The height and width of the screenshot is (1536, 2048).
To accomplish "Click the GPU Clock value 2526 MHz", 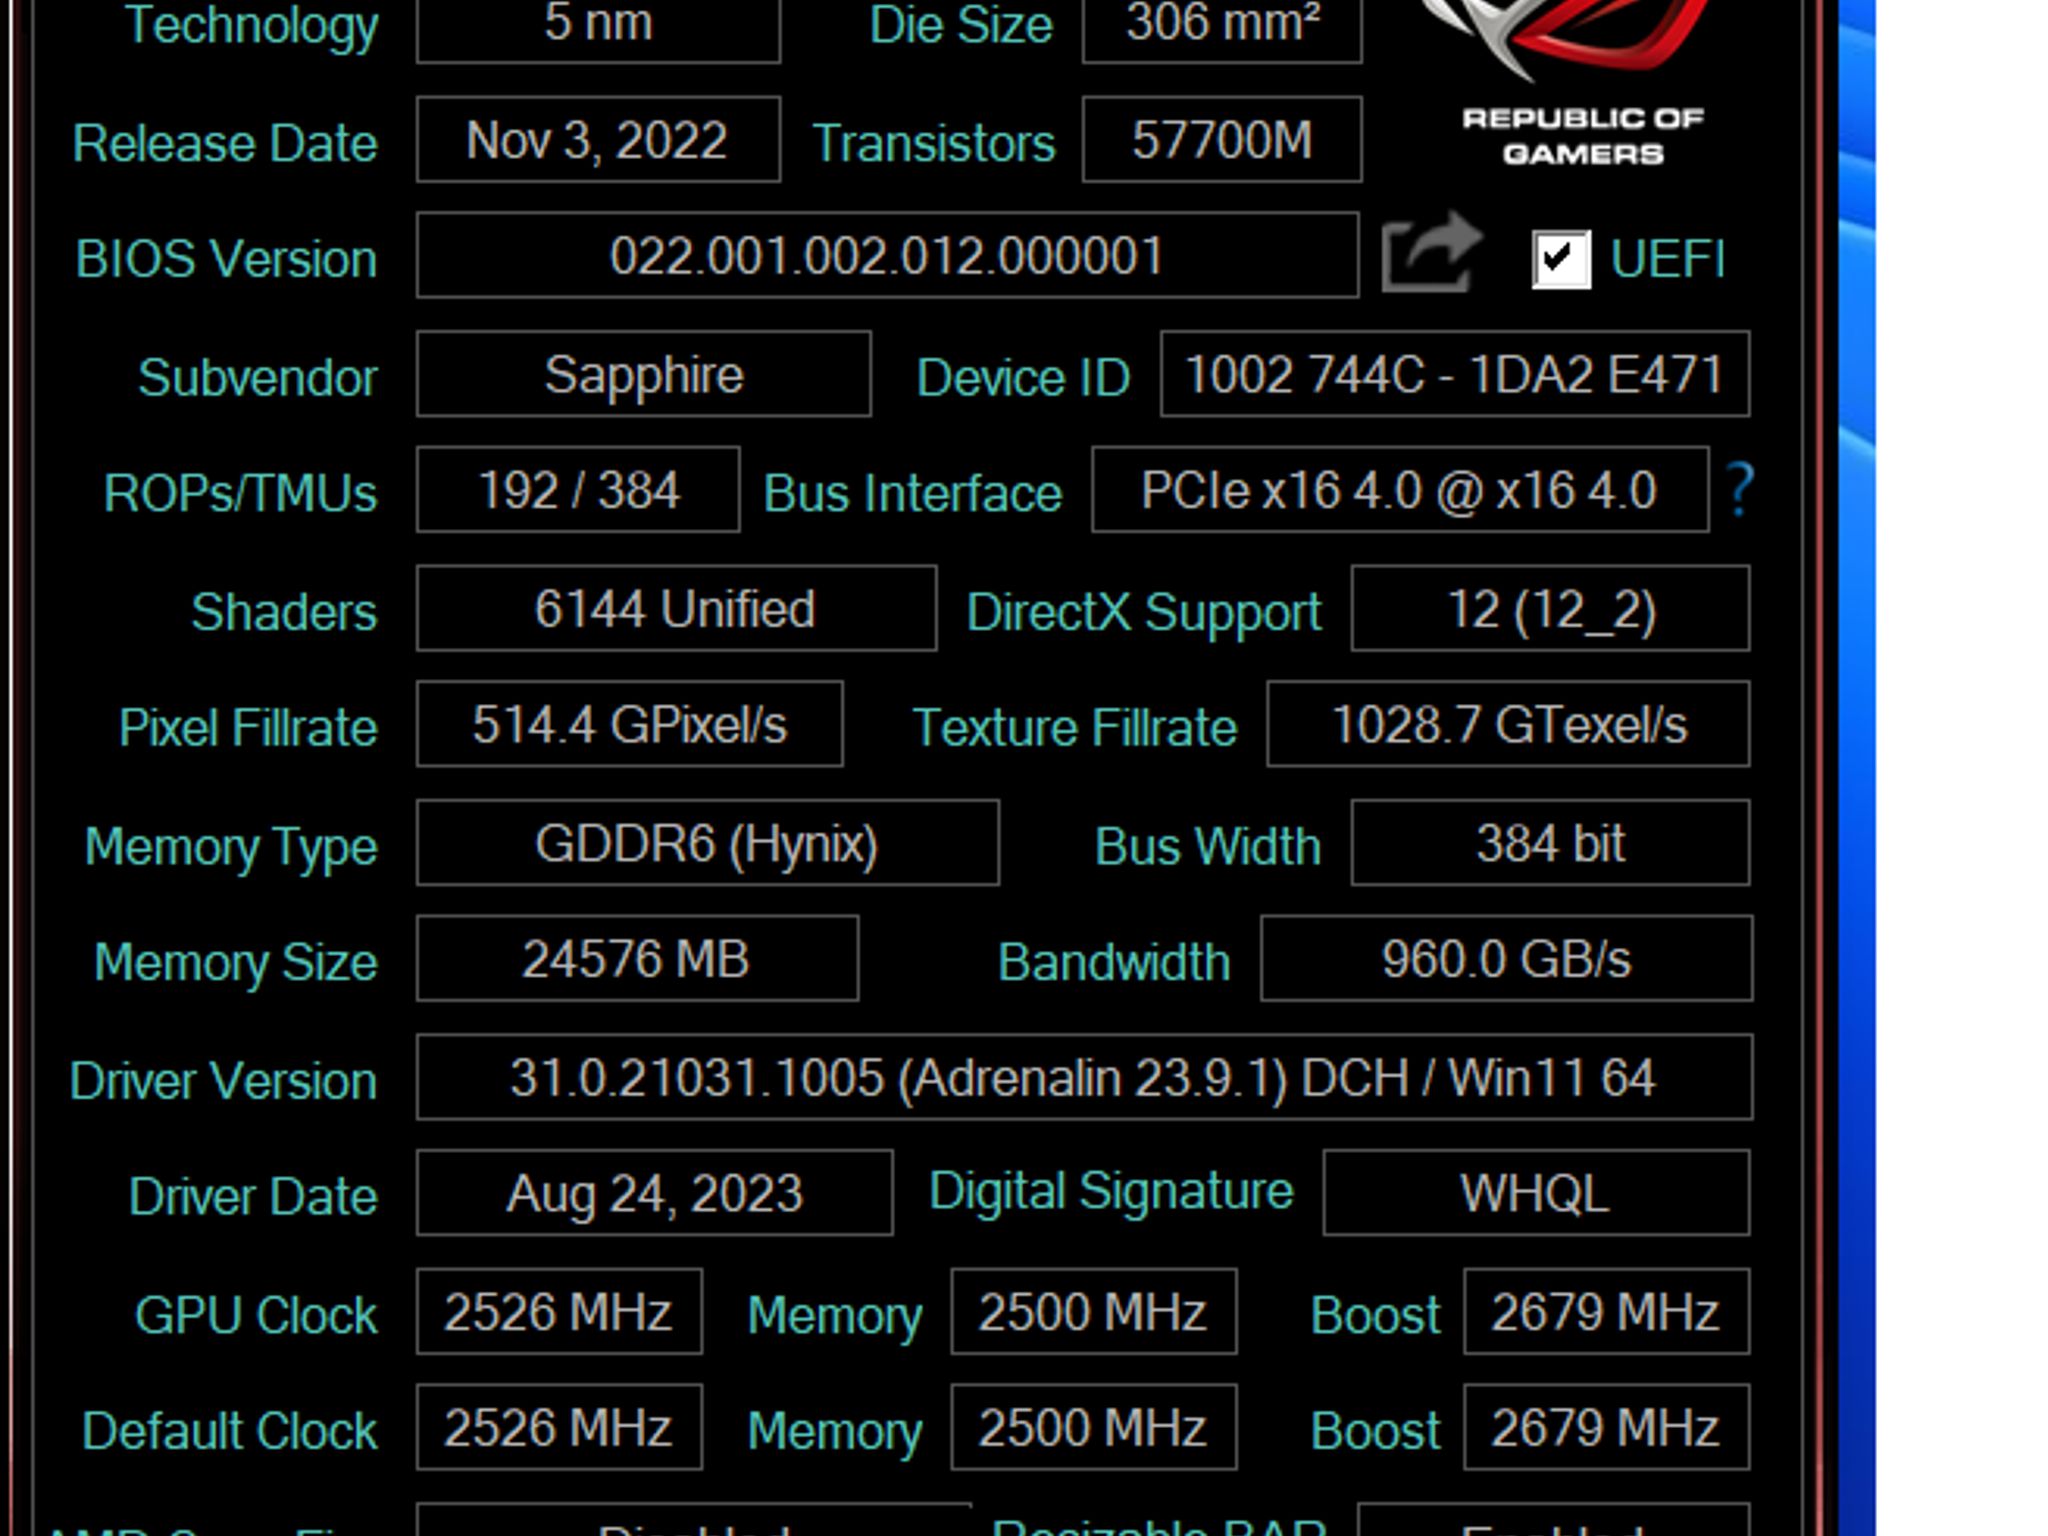I will click(x=559, y=1312).
